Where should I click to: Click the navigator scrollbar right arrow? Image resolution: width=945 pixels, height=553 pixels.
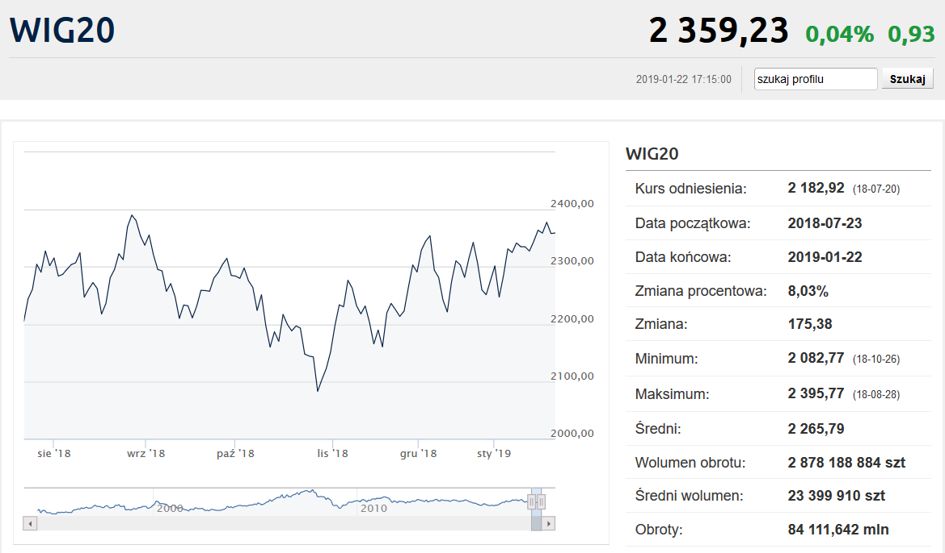click(x=549, y=523)
